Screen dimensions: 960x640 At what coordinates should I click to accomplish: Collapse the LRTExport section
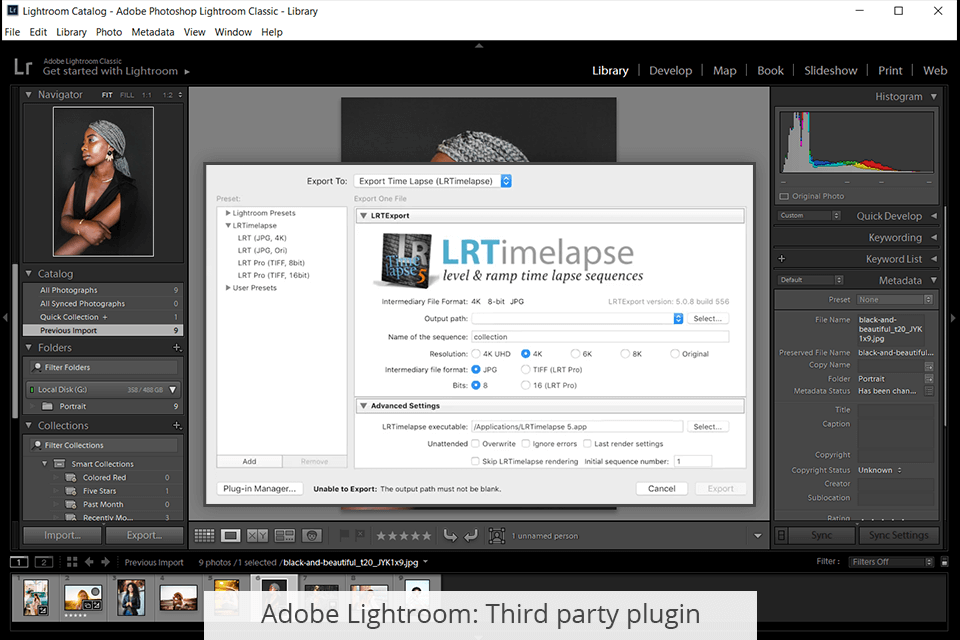coord(364,216)
